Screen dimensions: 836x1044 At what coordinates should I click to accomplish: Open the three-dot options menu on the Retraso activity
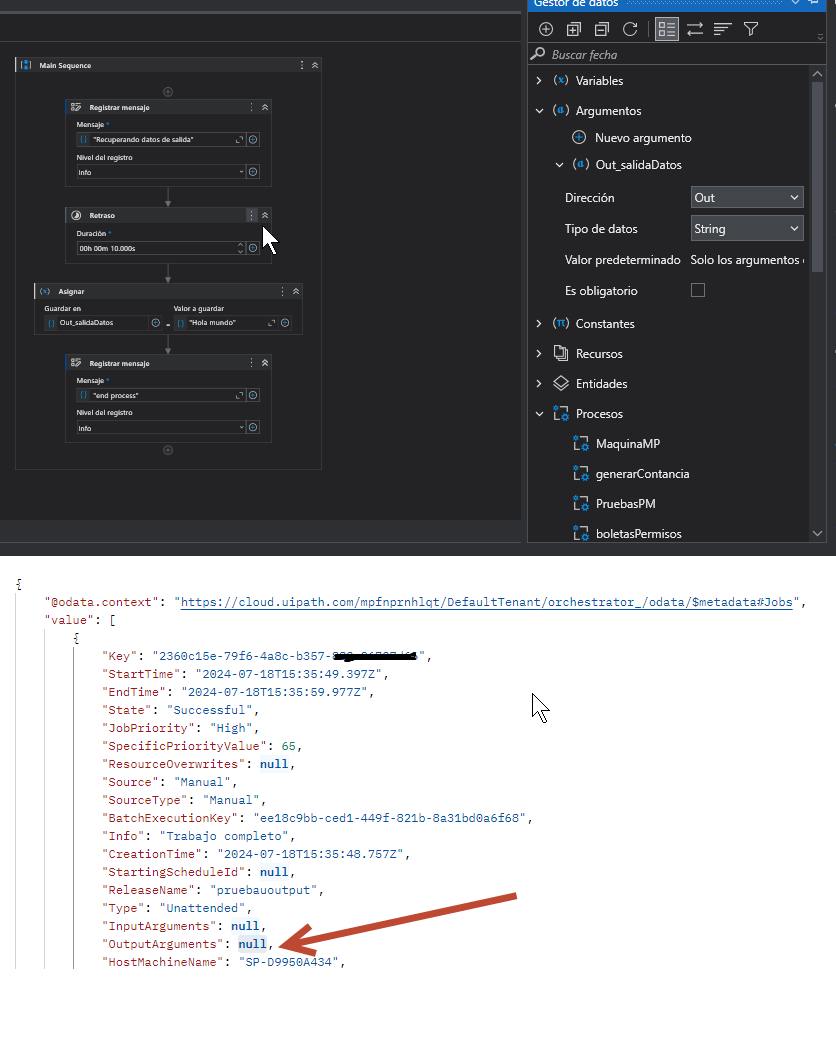click(251, 215)
